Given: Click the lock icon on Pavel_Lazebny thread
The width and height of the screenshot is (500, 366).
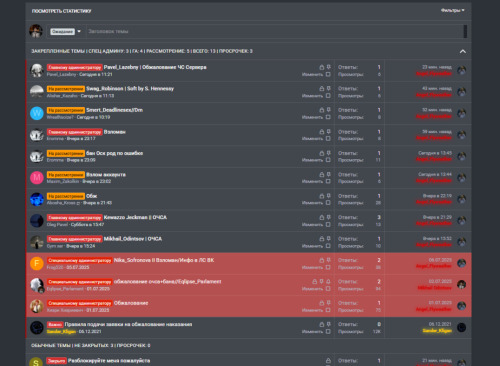Looking at the screenshot, I should 321,67.
